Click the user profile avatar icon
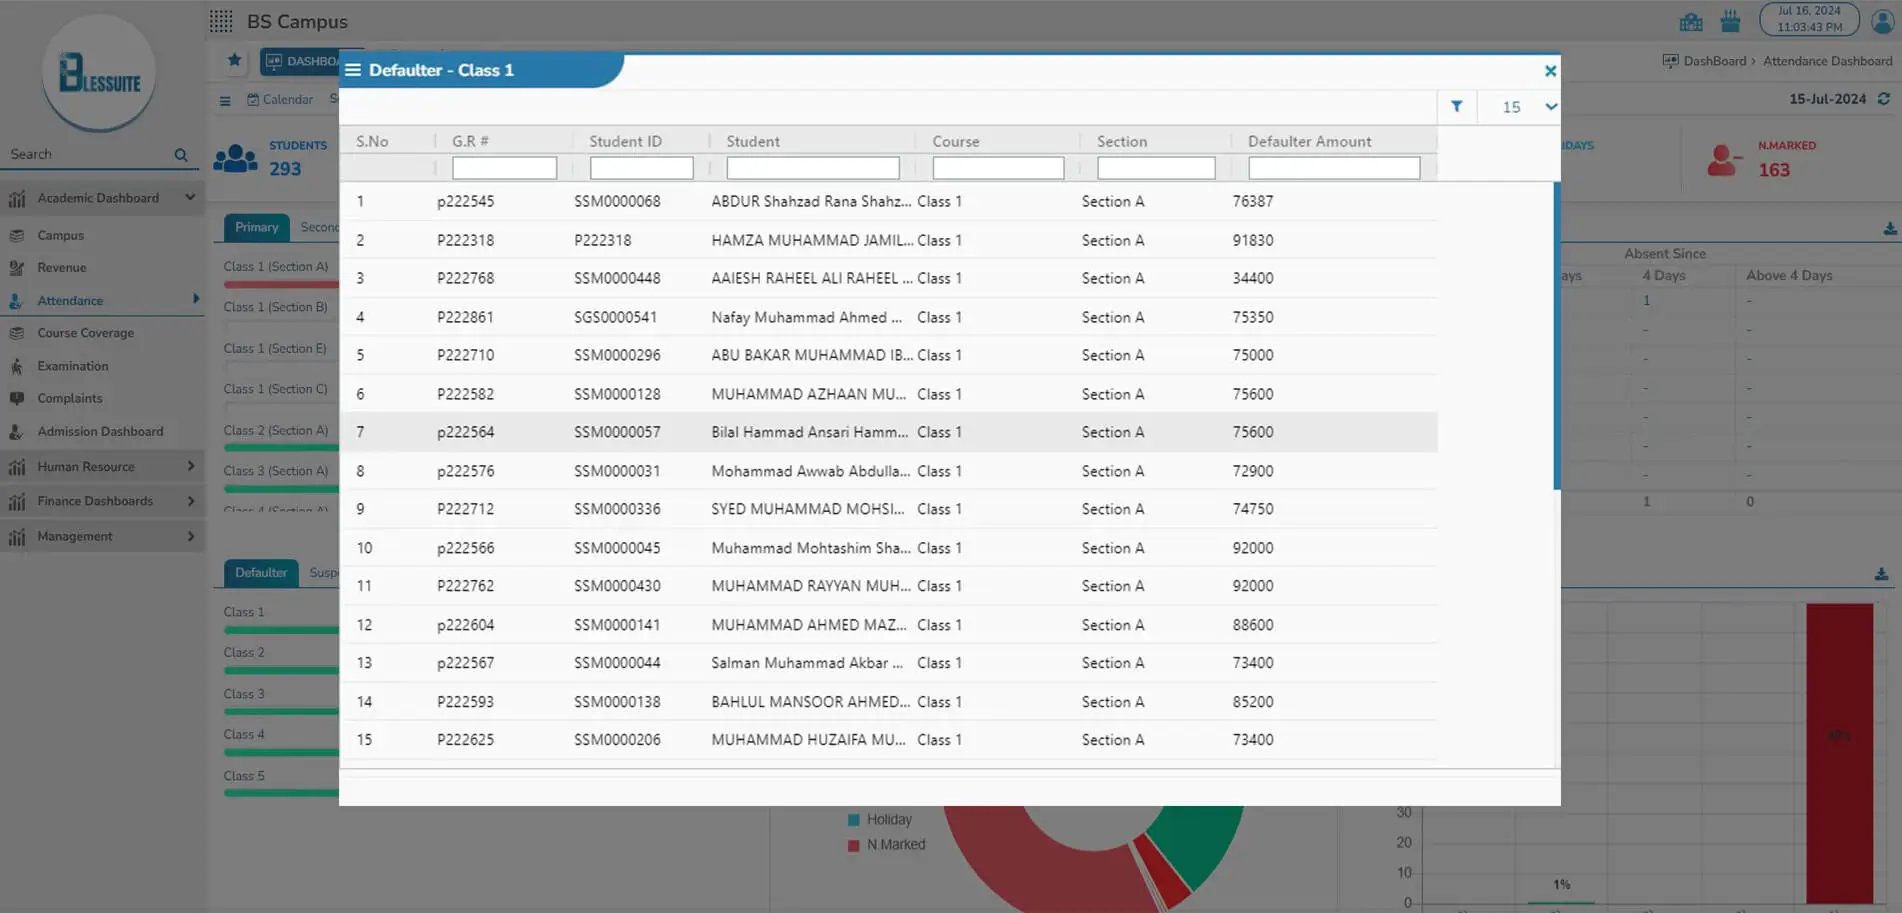The width and height of the screenshot is (1902, 913). click(1882, 21)
